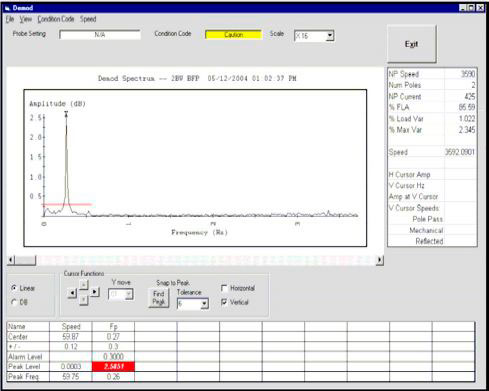The height and width of the screenshot is (391, 489).
Task: Click the +/- Speed cell 0.12
Action: pos(71,346)
